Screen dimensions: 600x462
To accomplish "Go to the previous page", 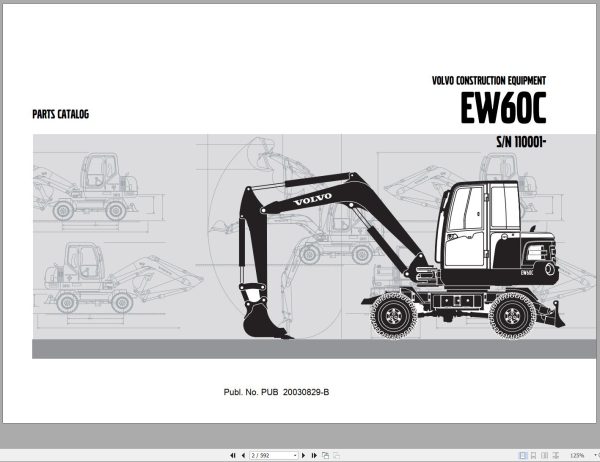I will [x=243, y=455].
